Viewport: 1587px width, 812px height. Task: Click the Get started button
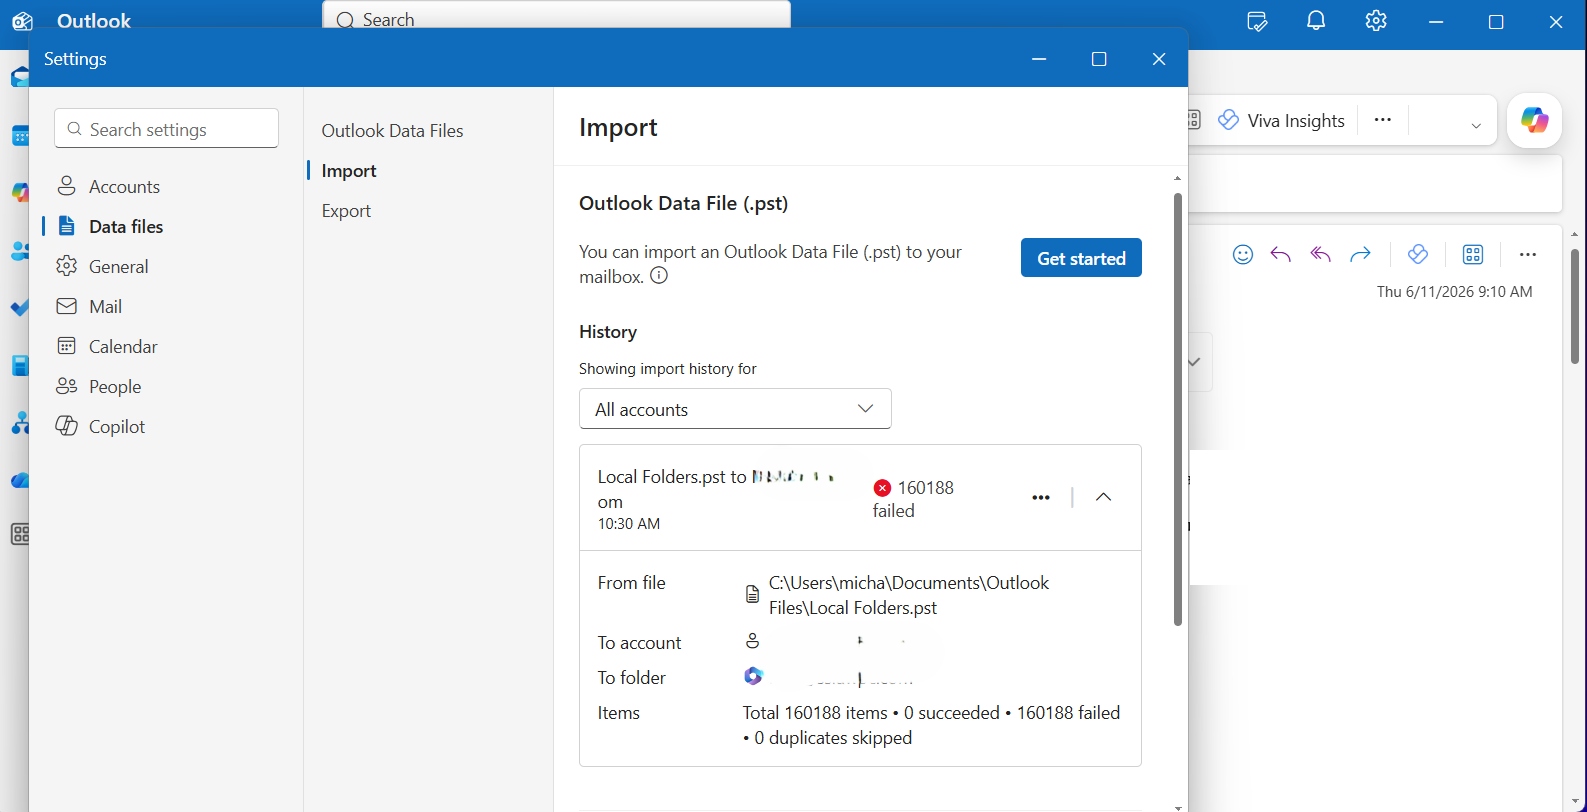pos(1081,258)
